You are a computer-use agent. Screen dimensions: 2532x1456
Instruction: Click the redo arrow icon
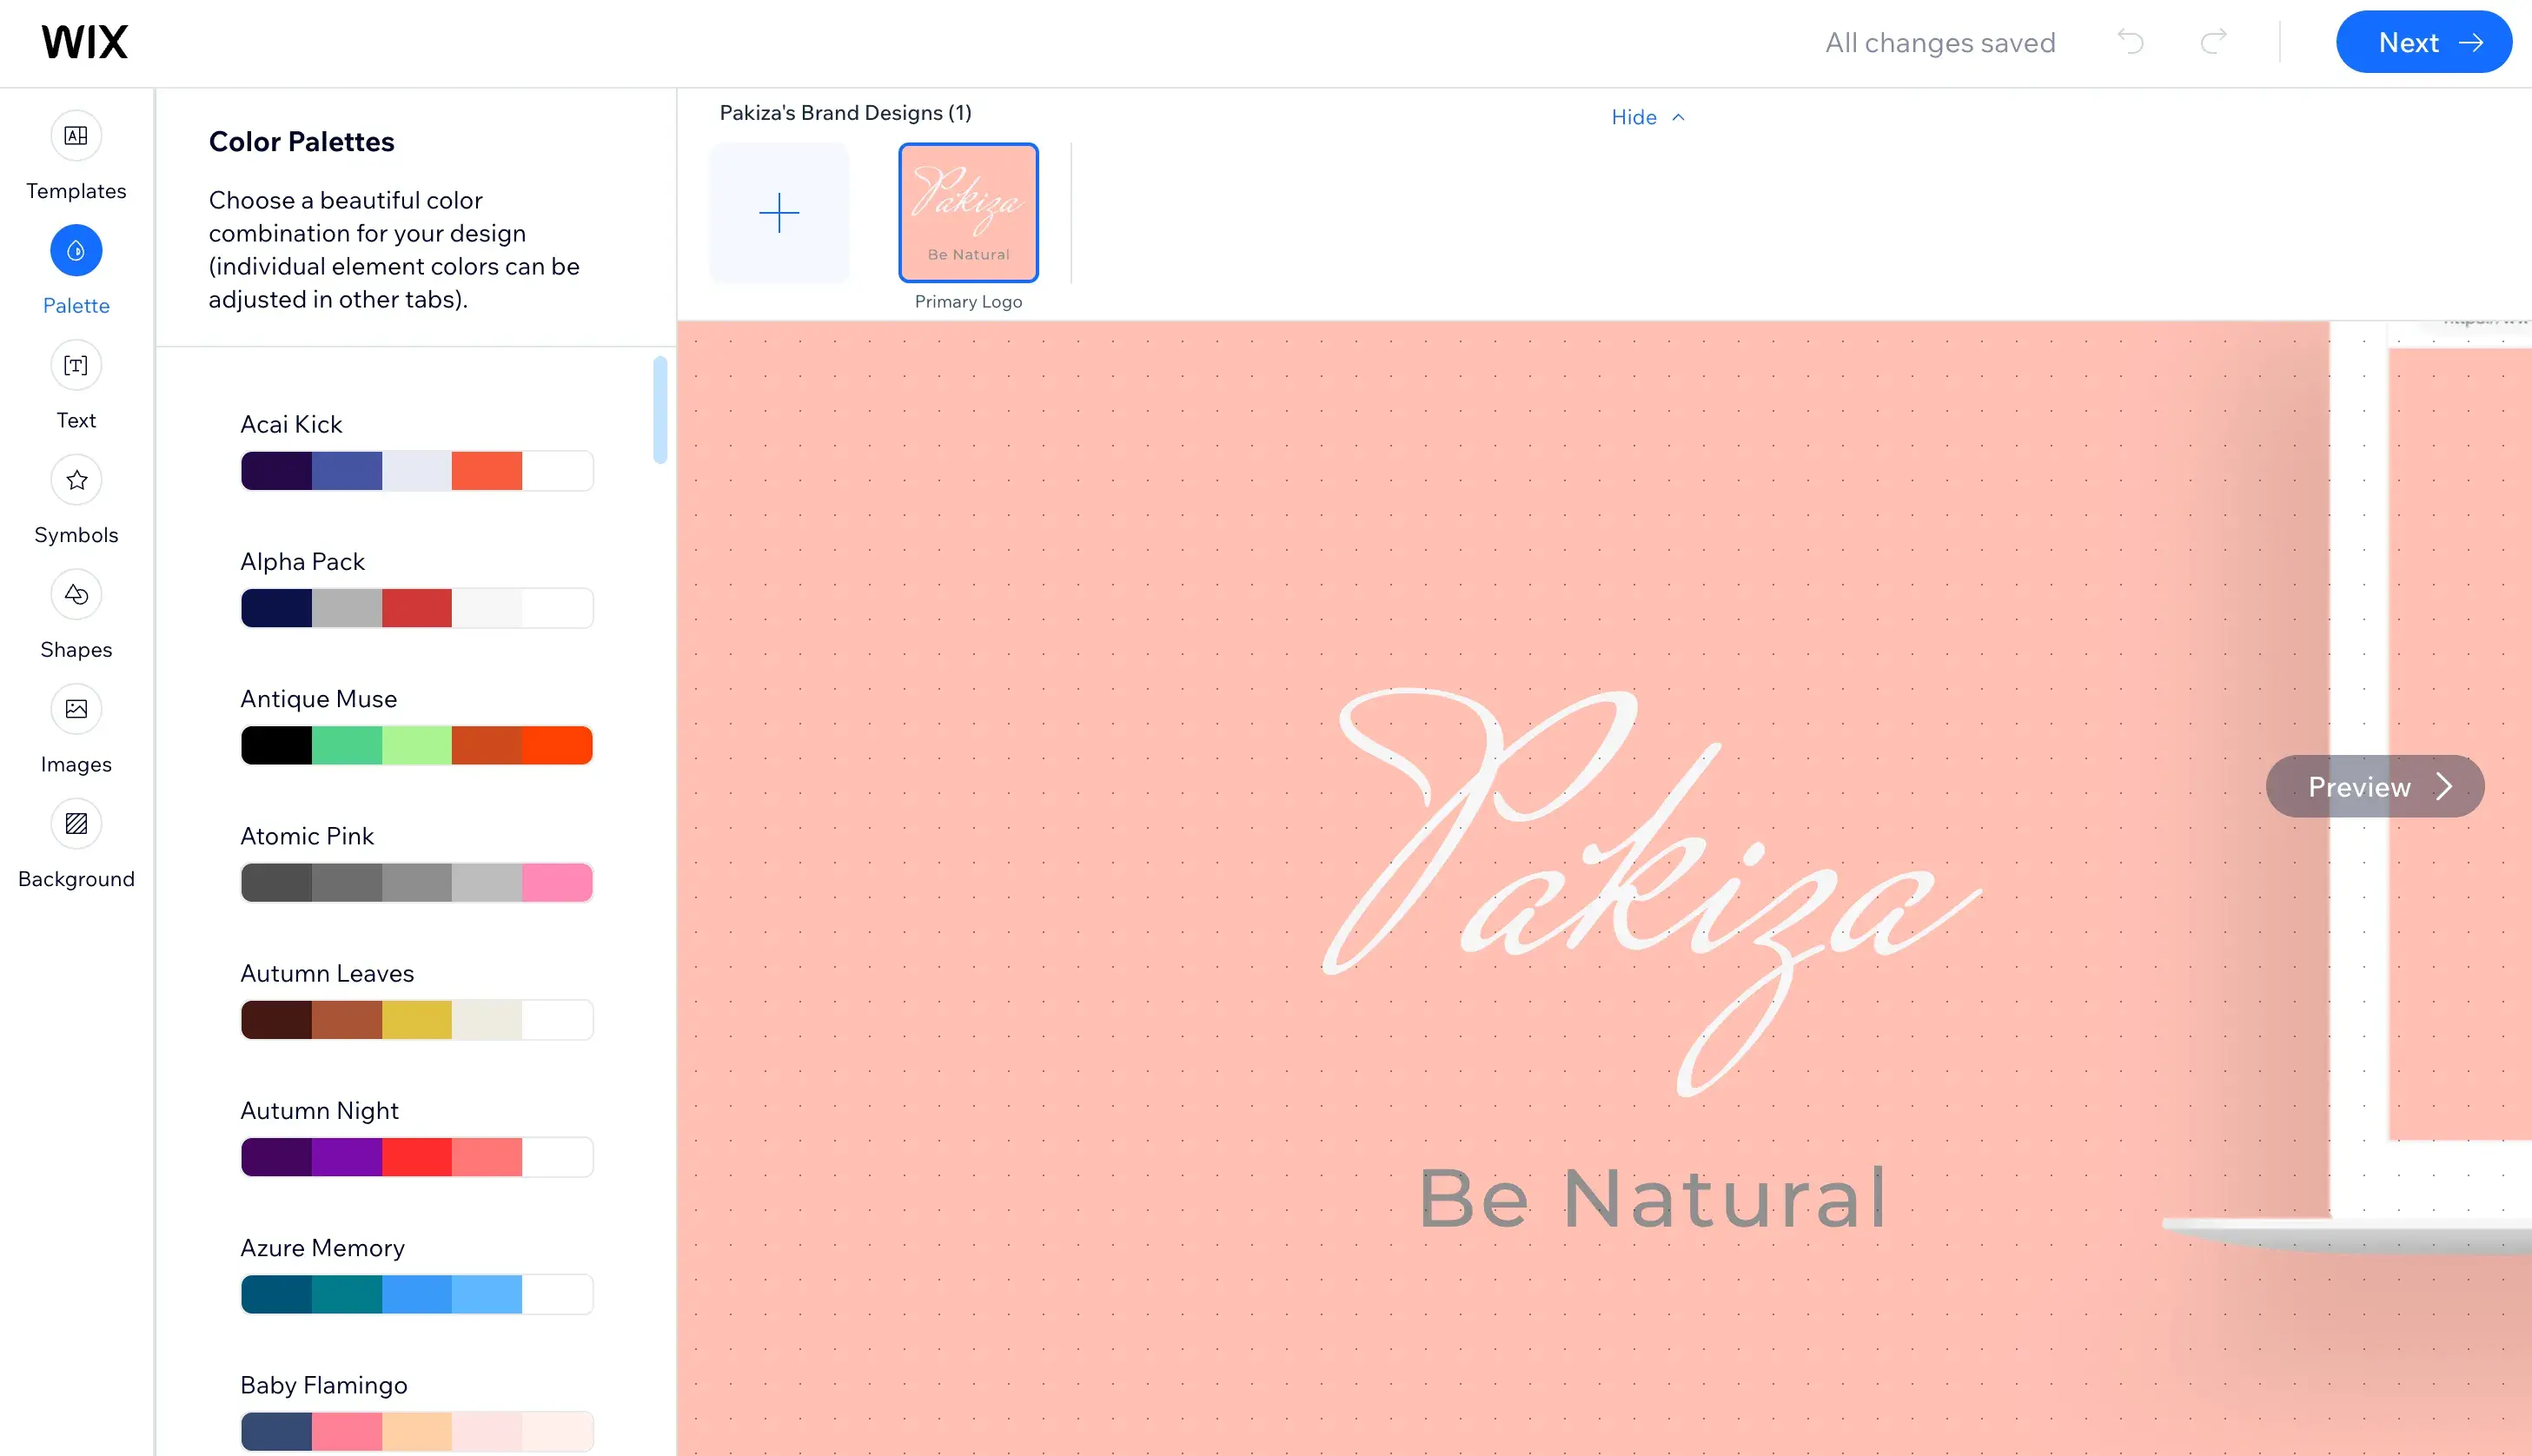tap(2214, 42)
